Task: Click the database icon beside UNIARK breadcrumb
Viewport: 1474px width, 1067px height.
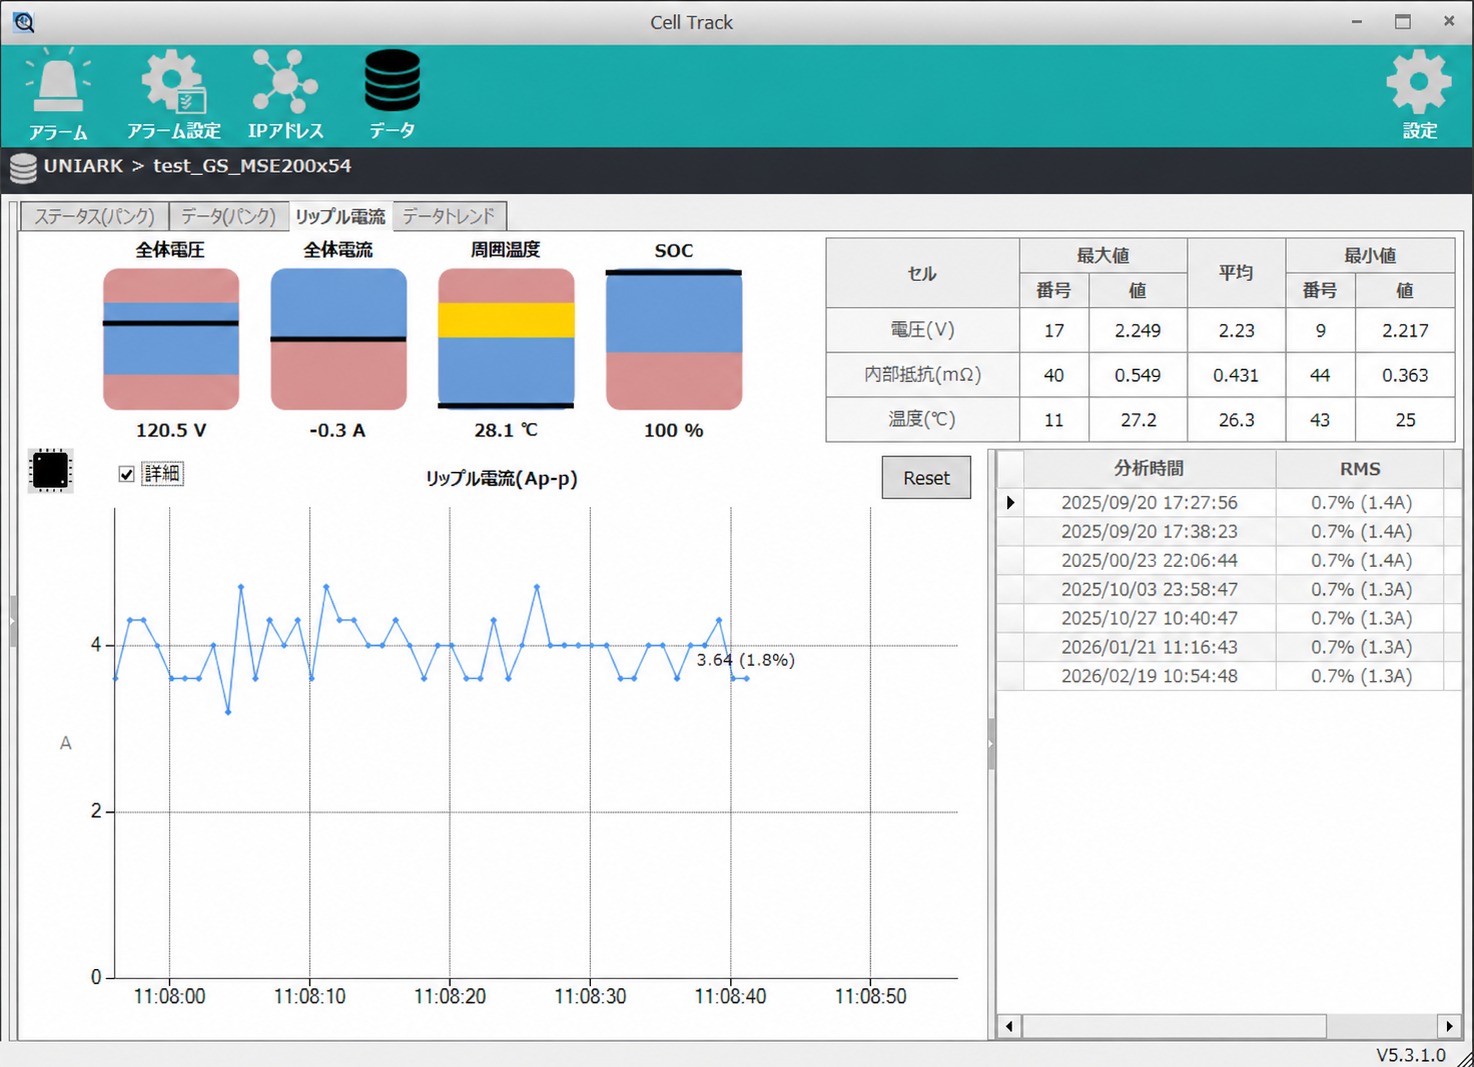Action: coord(23,168)
